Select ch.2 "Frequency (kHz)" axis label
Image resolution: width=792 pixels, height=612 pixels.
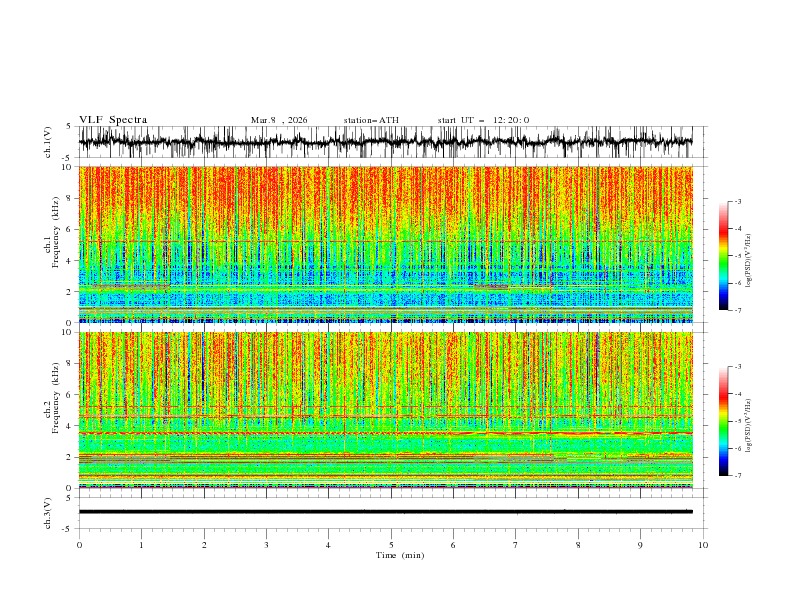[56, 398]
